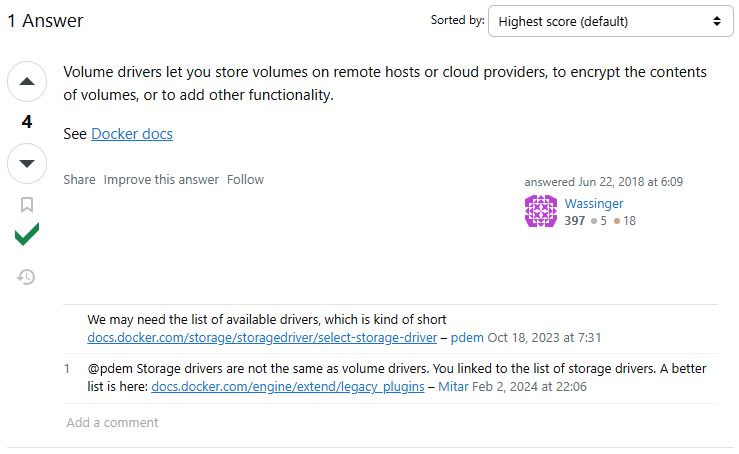
Task: Open the answer's activity history icon
Action: pyautogui.click(x=26, y=277)
